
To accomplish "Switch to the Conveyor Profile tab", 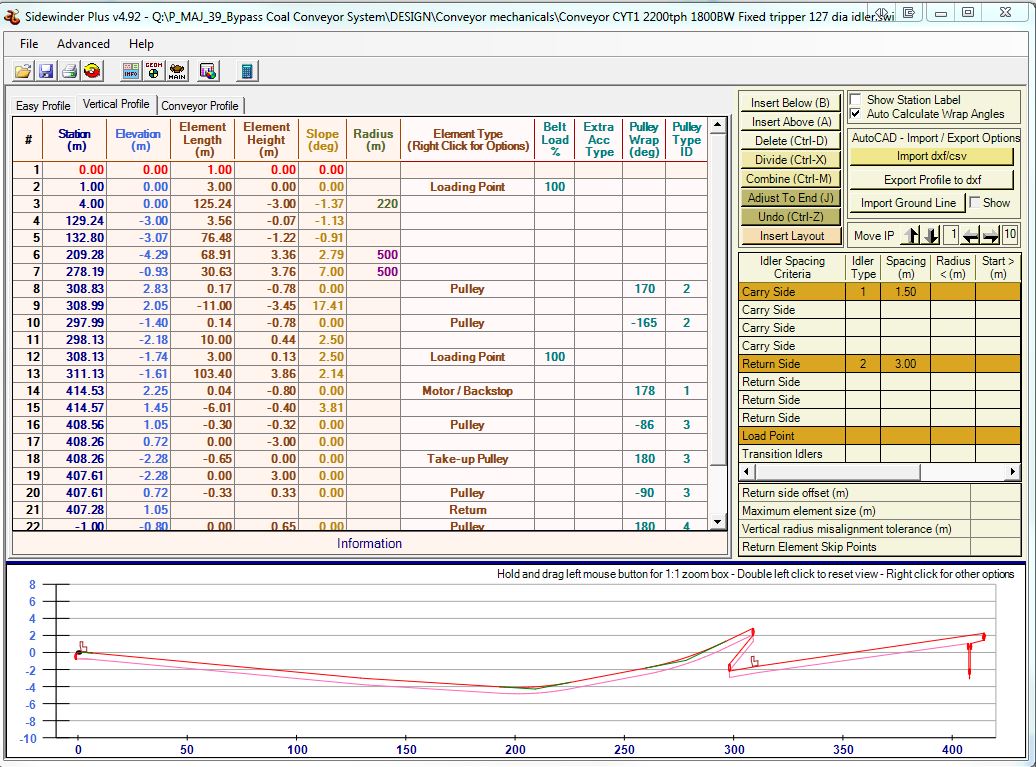I will coord(200,106).
